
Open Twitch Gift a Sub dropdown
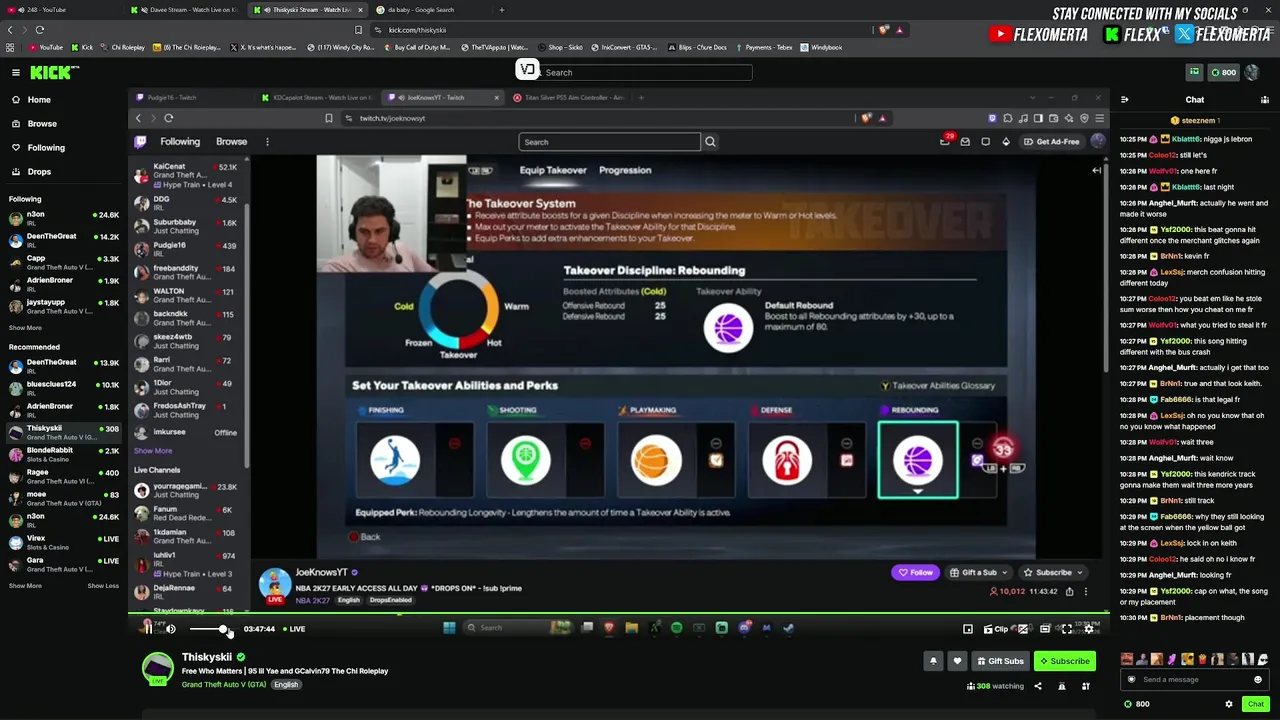(x=979, y=573)
